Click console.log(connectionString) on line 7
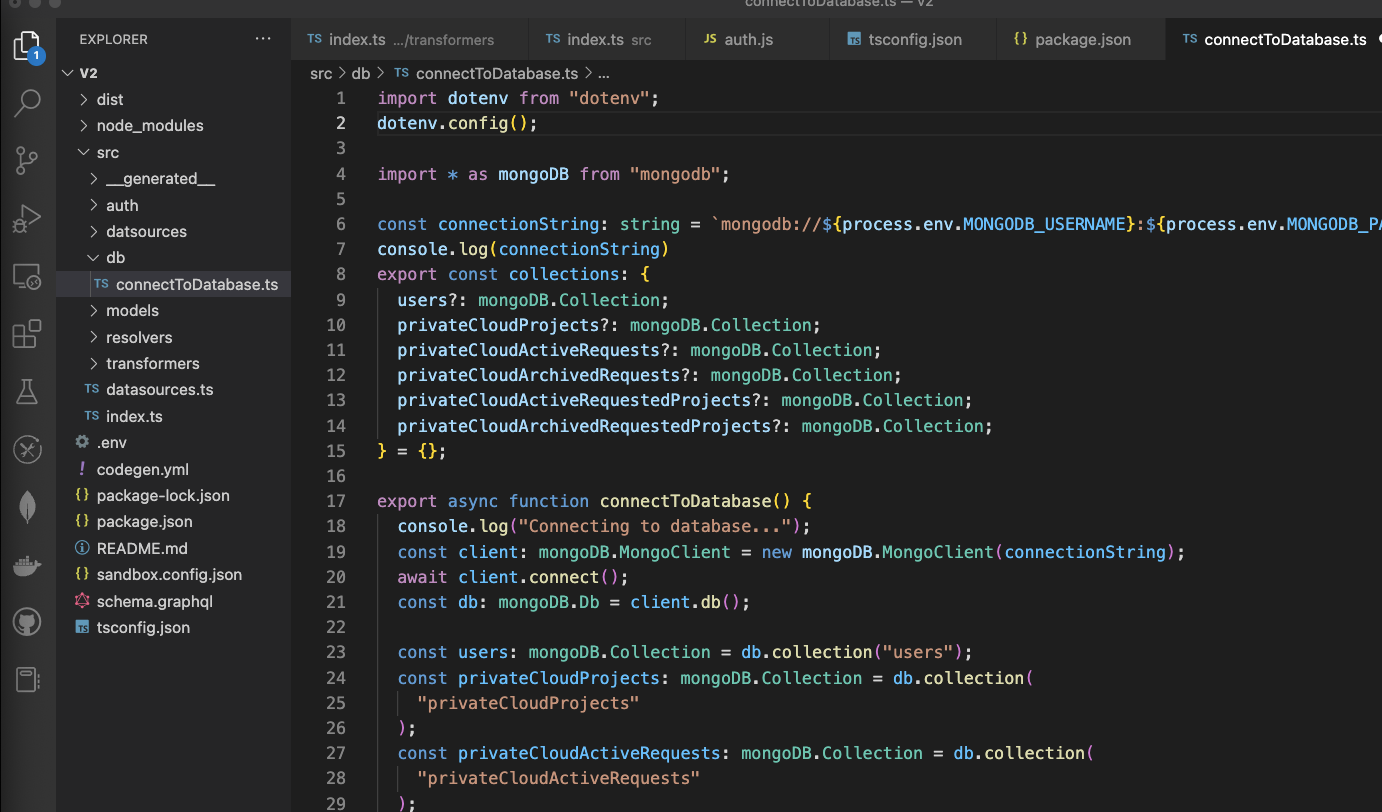1382x812 pixels. [x=523, y=249]
